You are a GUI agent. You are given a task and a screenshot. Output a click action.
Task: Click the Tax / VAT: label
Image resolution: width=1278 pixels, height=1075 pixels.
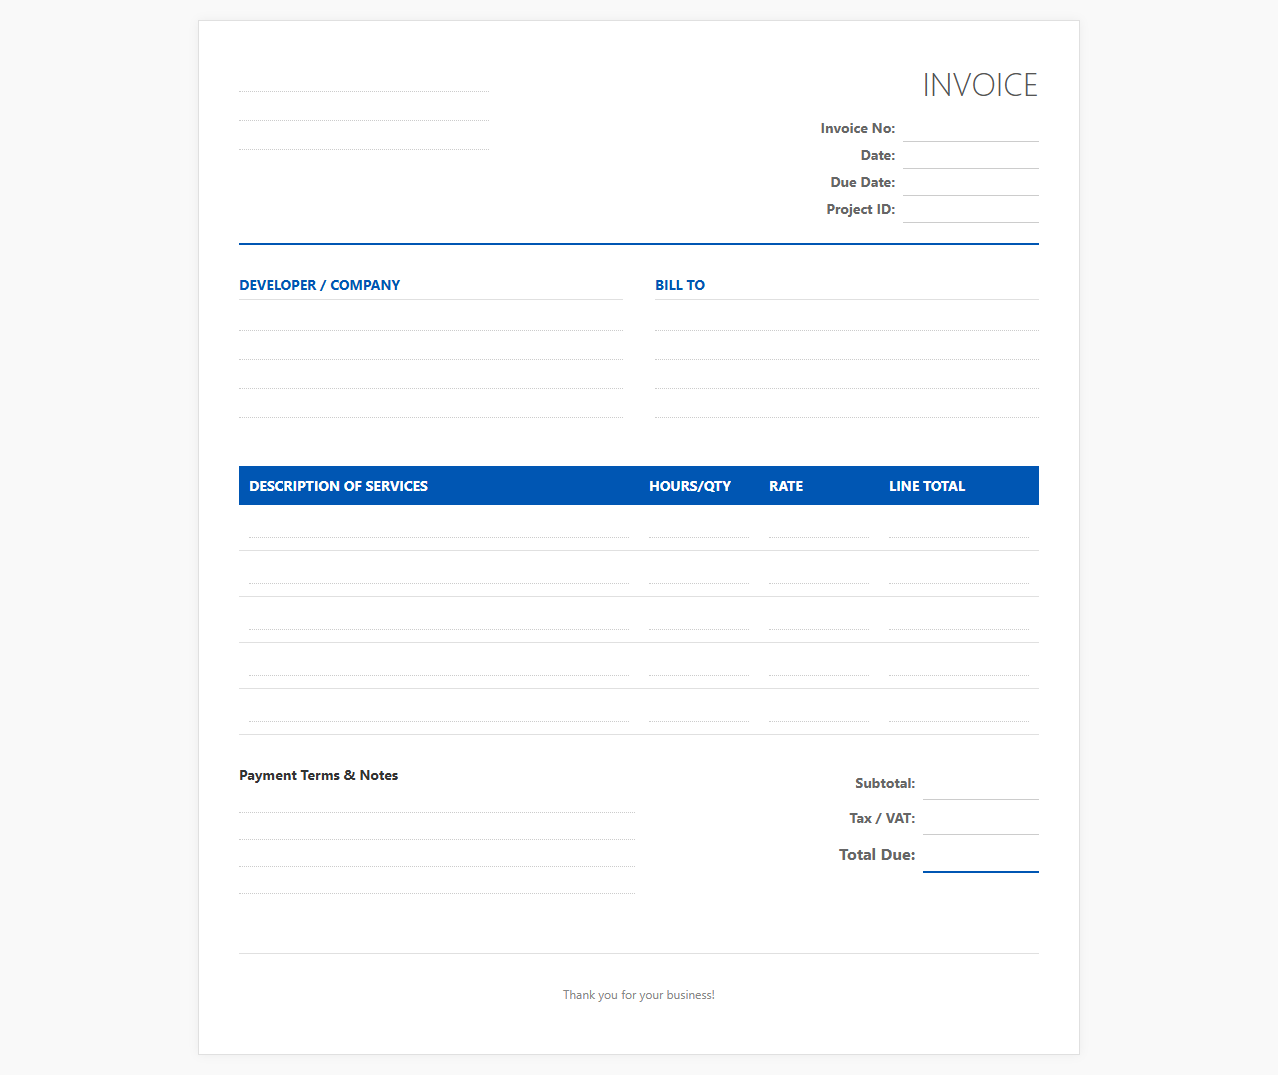click(x=882, y=818)
